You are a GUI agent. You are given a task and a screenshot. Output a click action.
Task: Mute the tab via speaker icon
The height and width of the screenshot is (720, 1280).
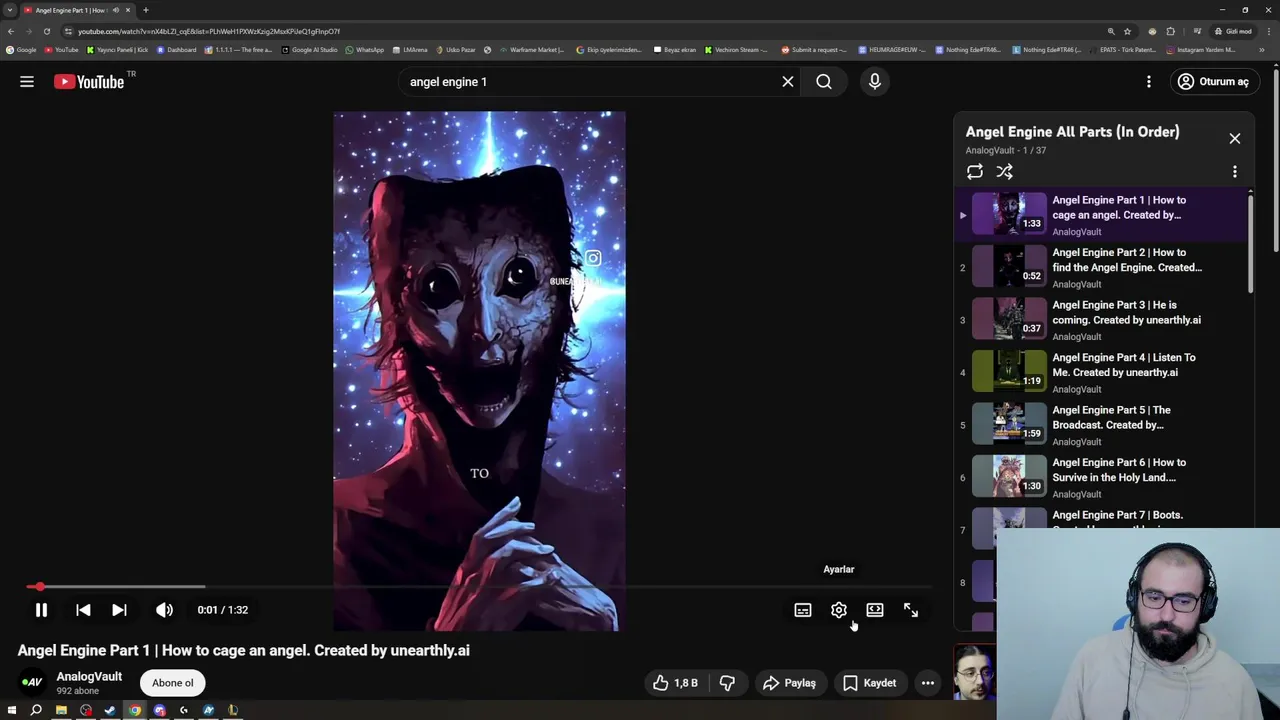(x=116, y=10)
